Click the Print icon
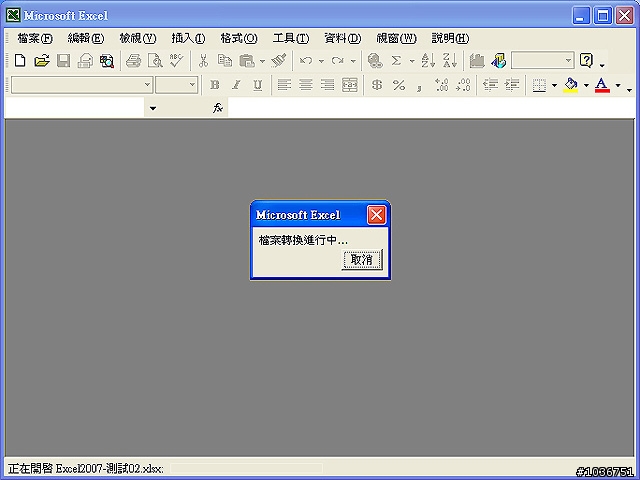The width and height of the screenshot is (640, 480). tap(133, 61)
